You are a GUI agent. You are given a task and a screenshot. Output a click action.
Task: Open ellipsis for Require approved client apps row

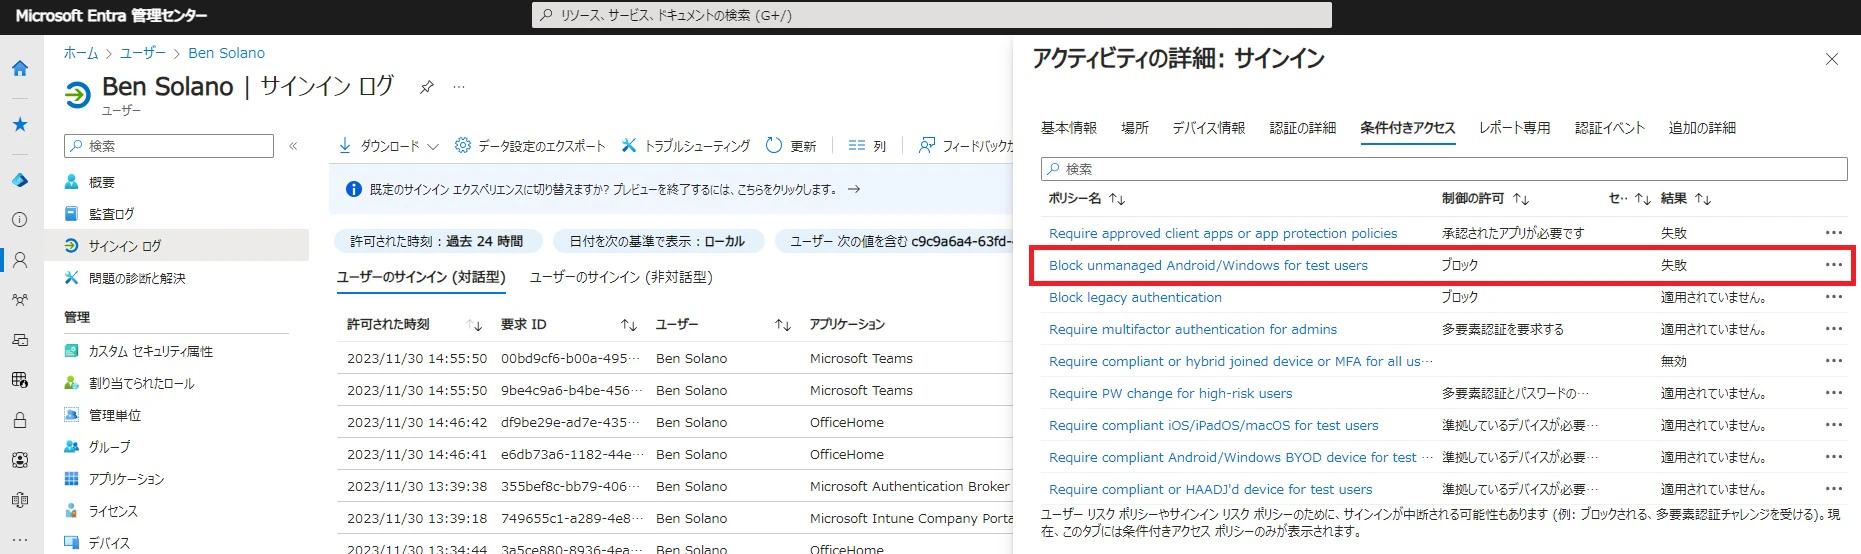tap(1833, 233)
